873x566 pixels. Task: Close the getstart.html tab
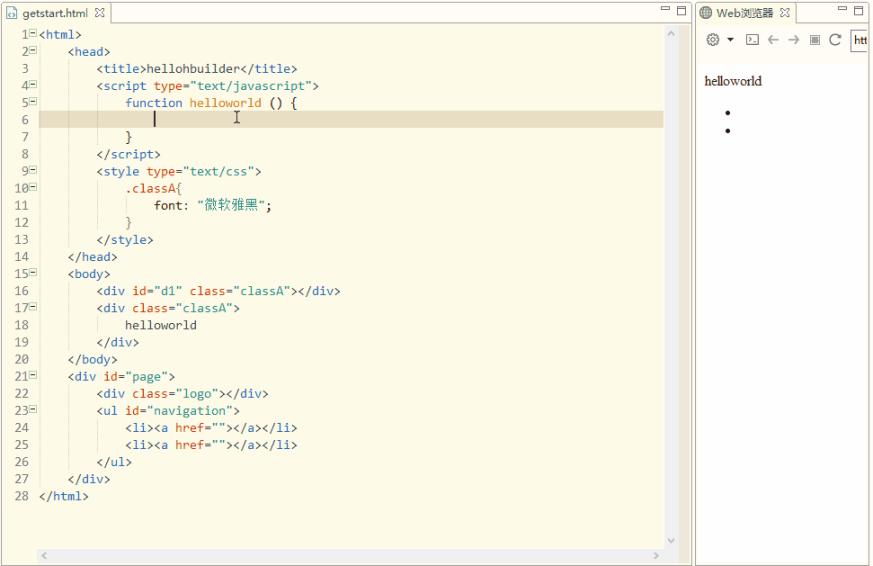[x=100, y=13]
